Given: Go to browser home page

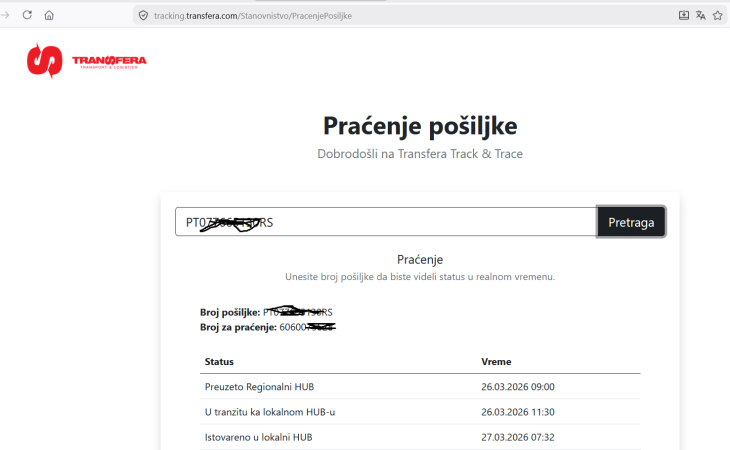Looking at the screenshot, I should coord(49,15).
